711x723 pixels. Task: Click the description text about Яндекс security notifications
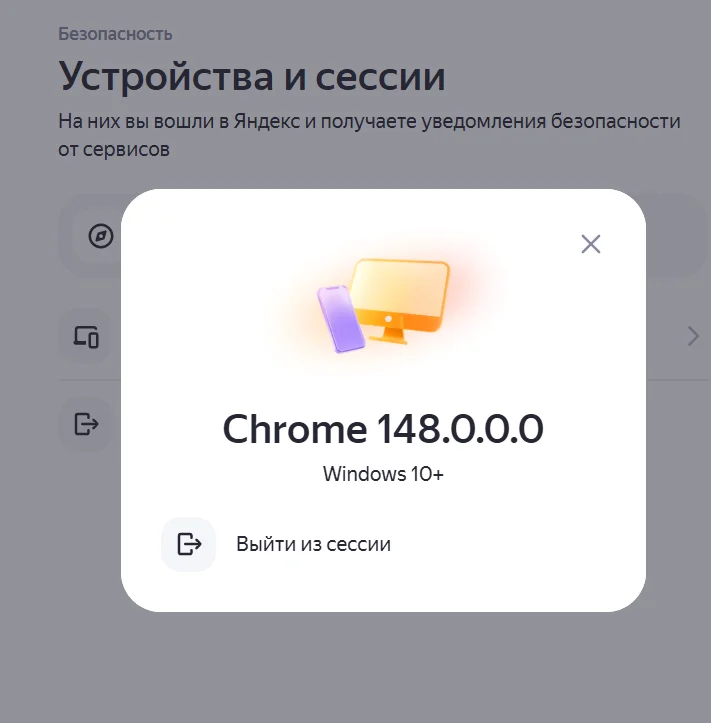click(x=369, y=135)
